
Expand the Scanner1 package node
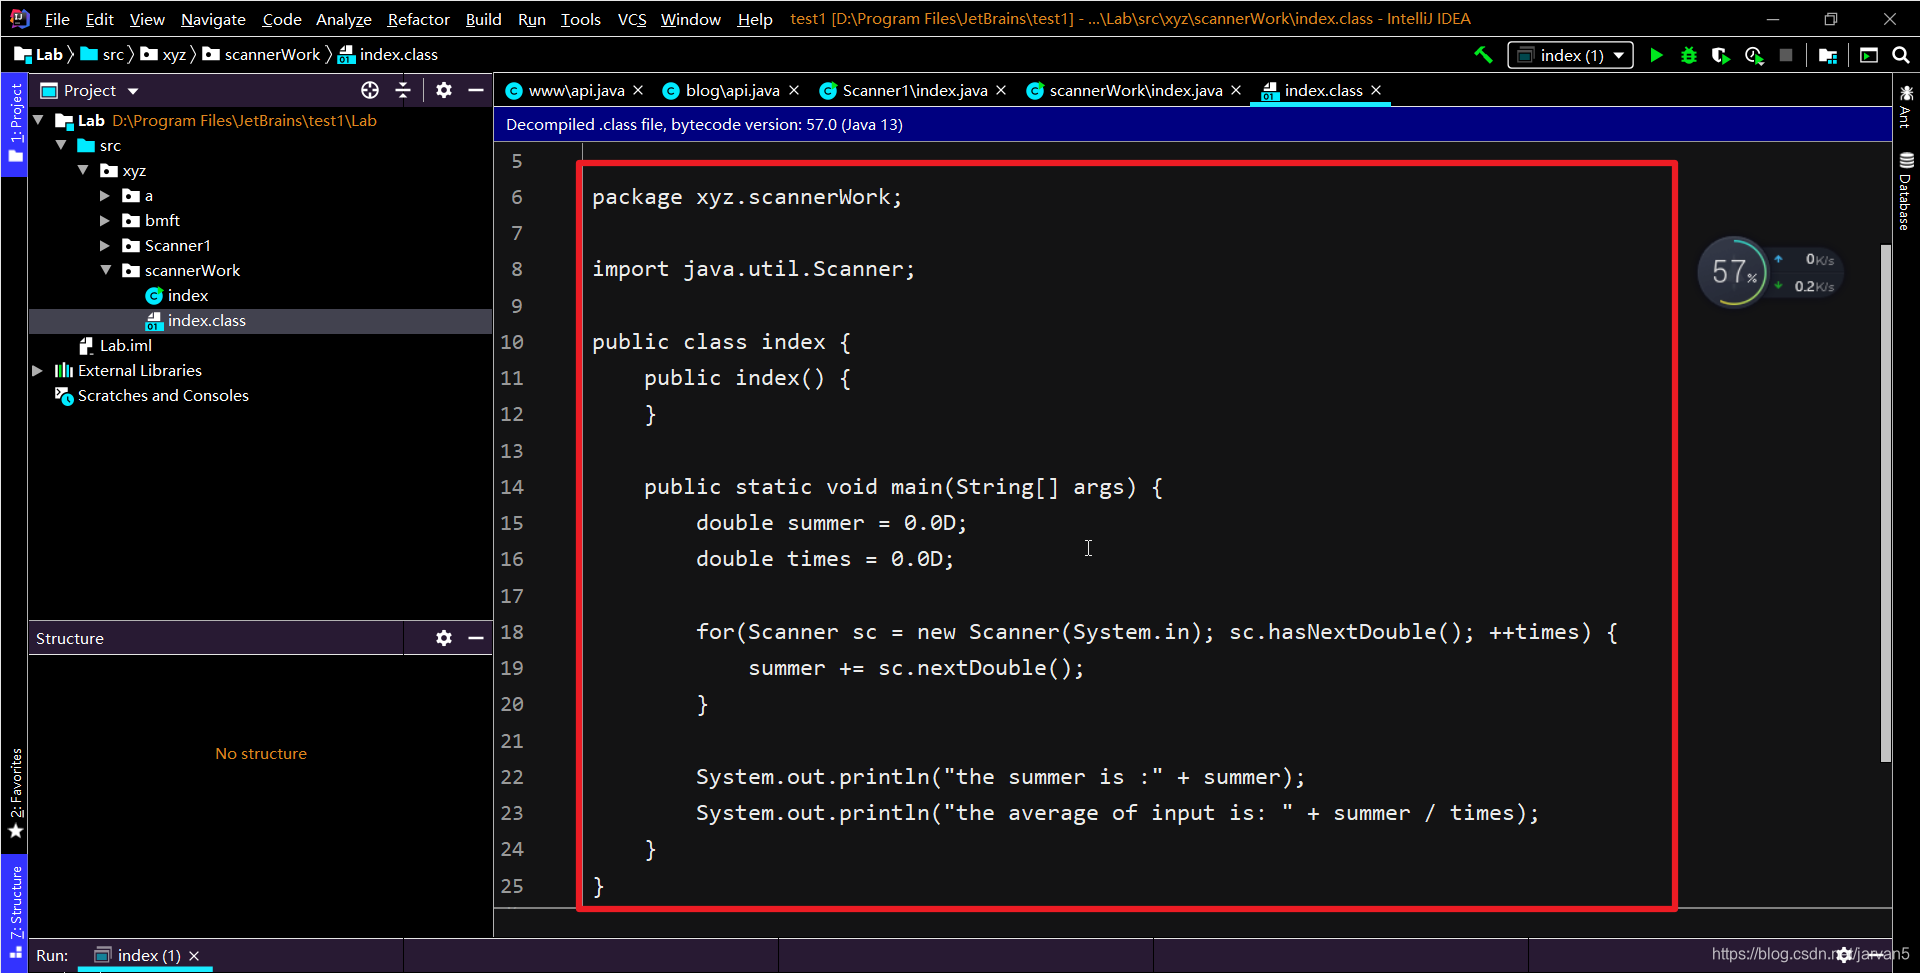(105, 245)
